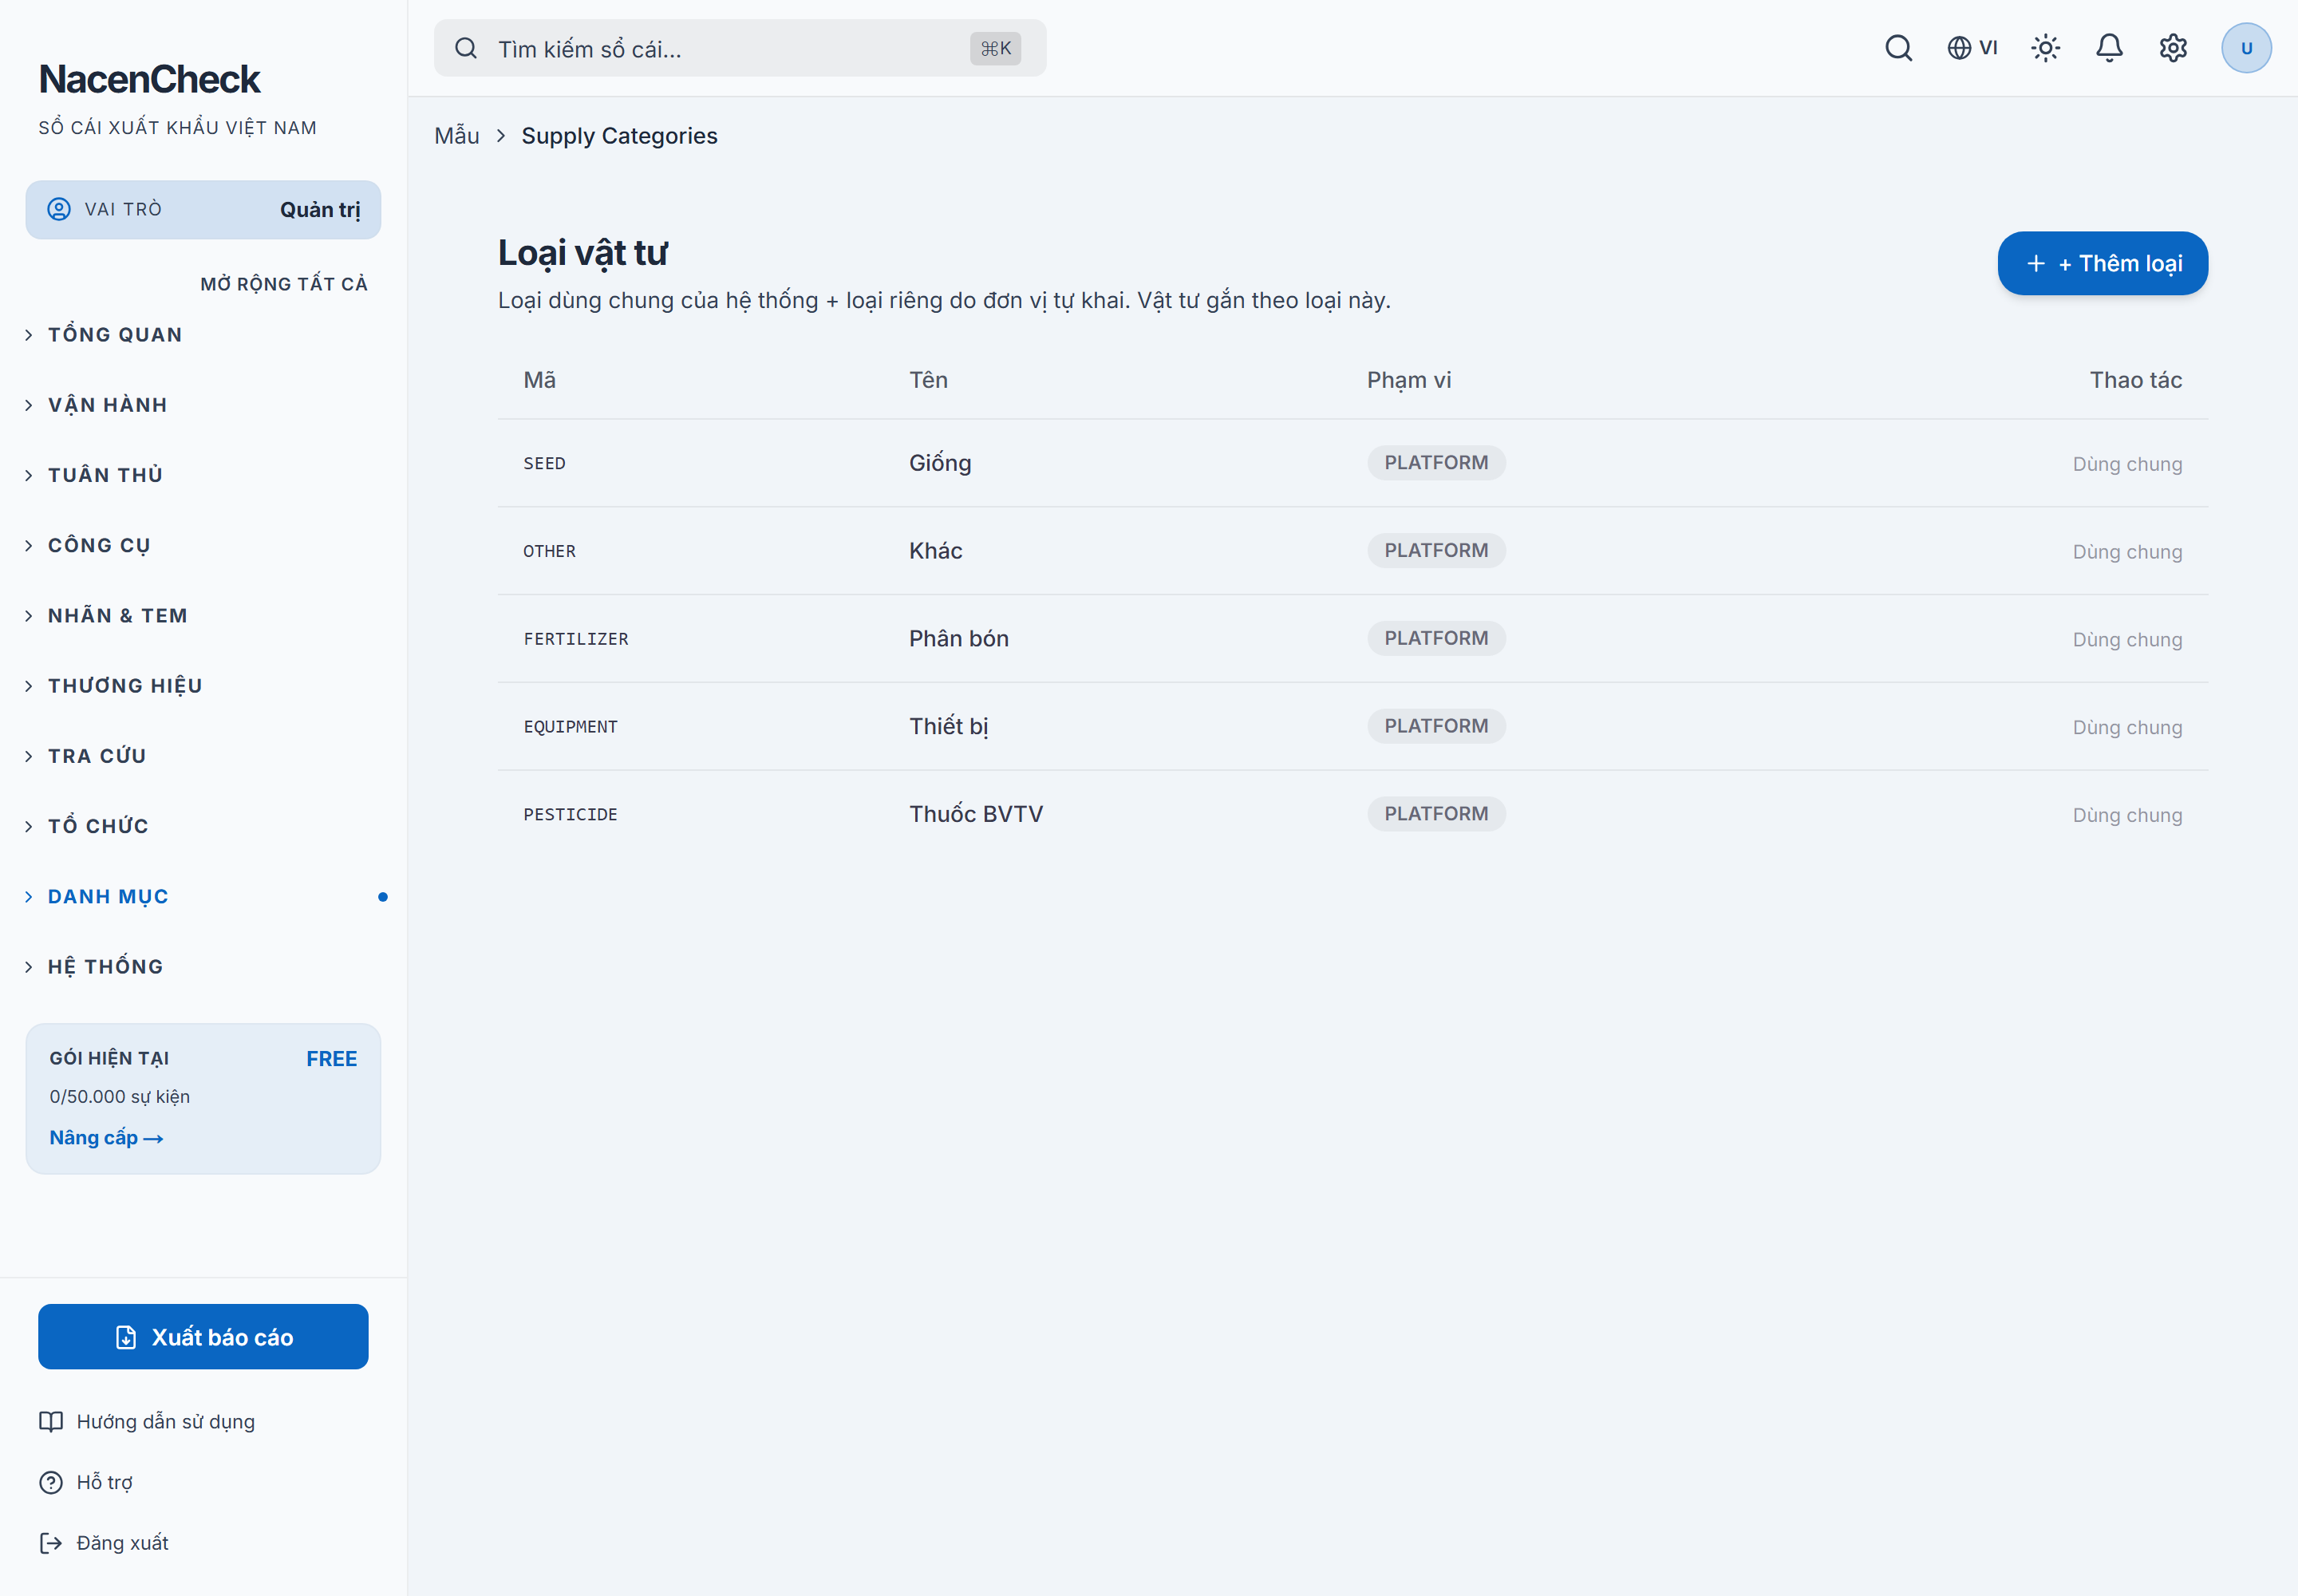The width and height of the screenshot is (2298, 1596).
Task: Click Dùng chung in PESTICIDE row
Action: [x=2127, y=815]
